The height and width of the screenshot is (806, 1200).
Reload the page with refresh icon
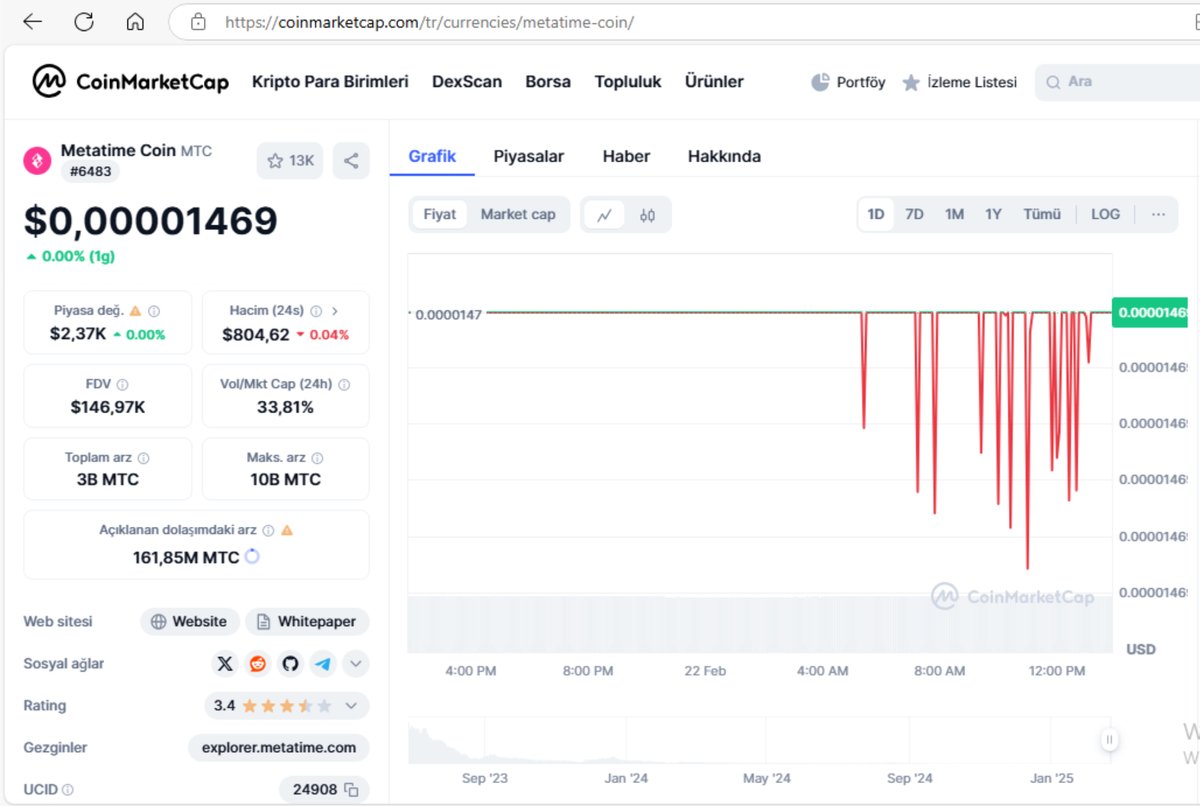(x=84, y=21)
